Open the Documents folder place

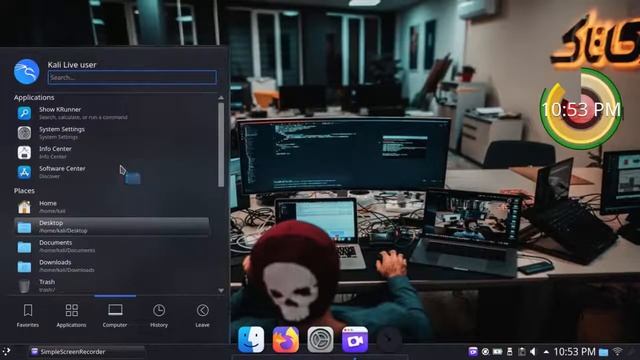coord(112,246)
